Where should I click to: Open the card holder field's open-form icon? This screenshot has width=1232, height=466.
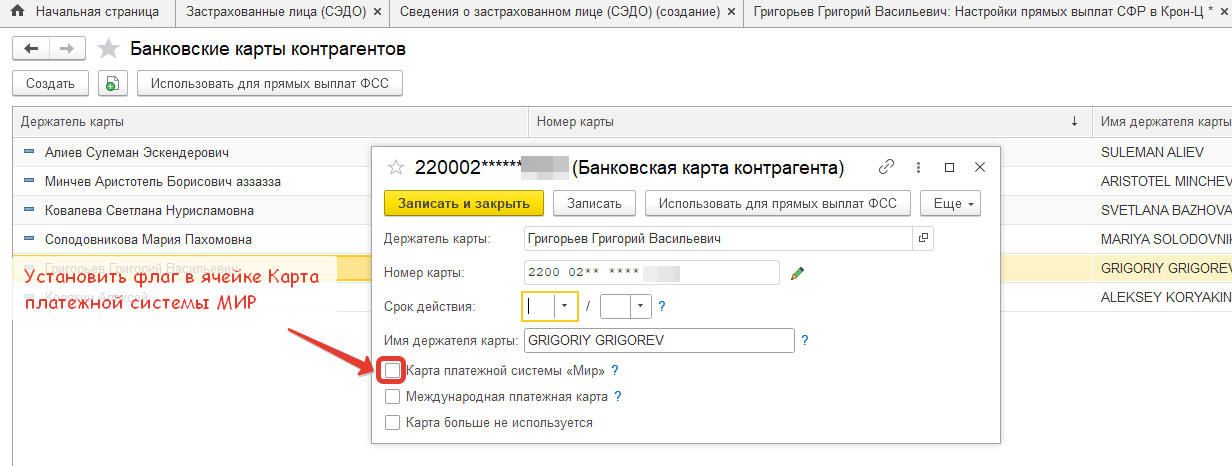pos(923,239)
